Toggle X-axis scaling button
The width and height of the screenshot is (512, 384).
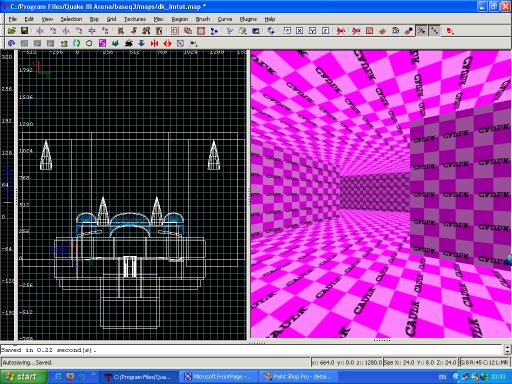(300, 31)
